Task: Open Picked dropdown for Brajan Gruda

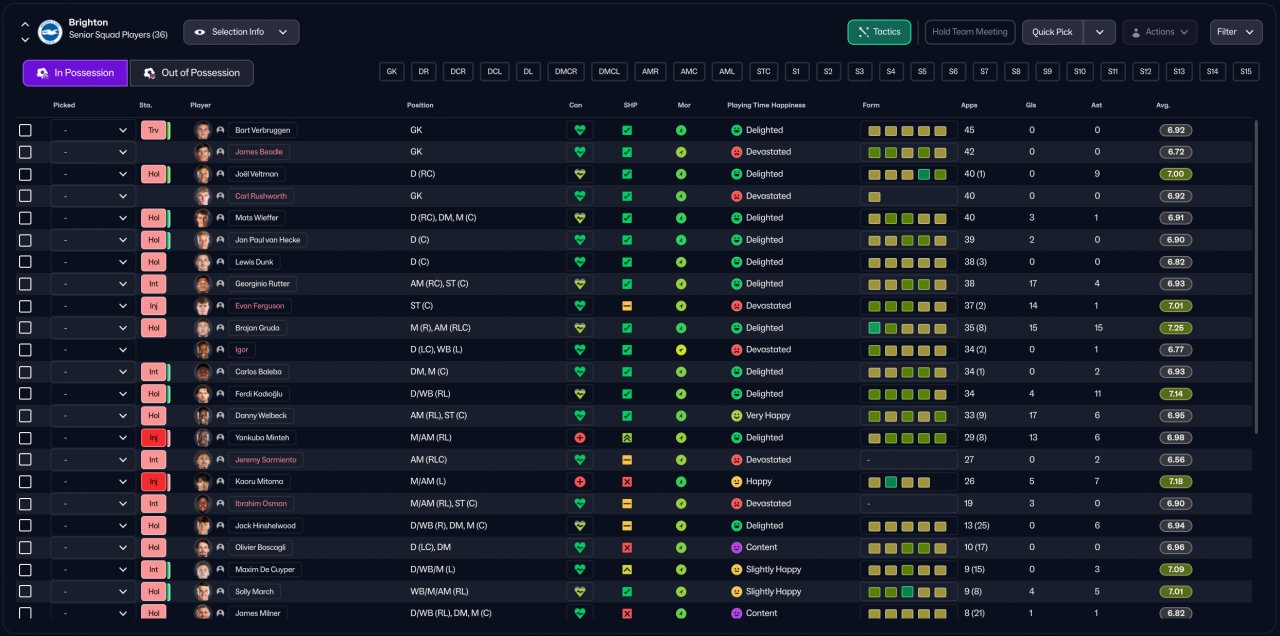Action: point(93,328)
